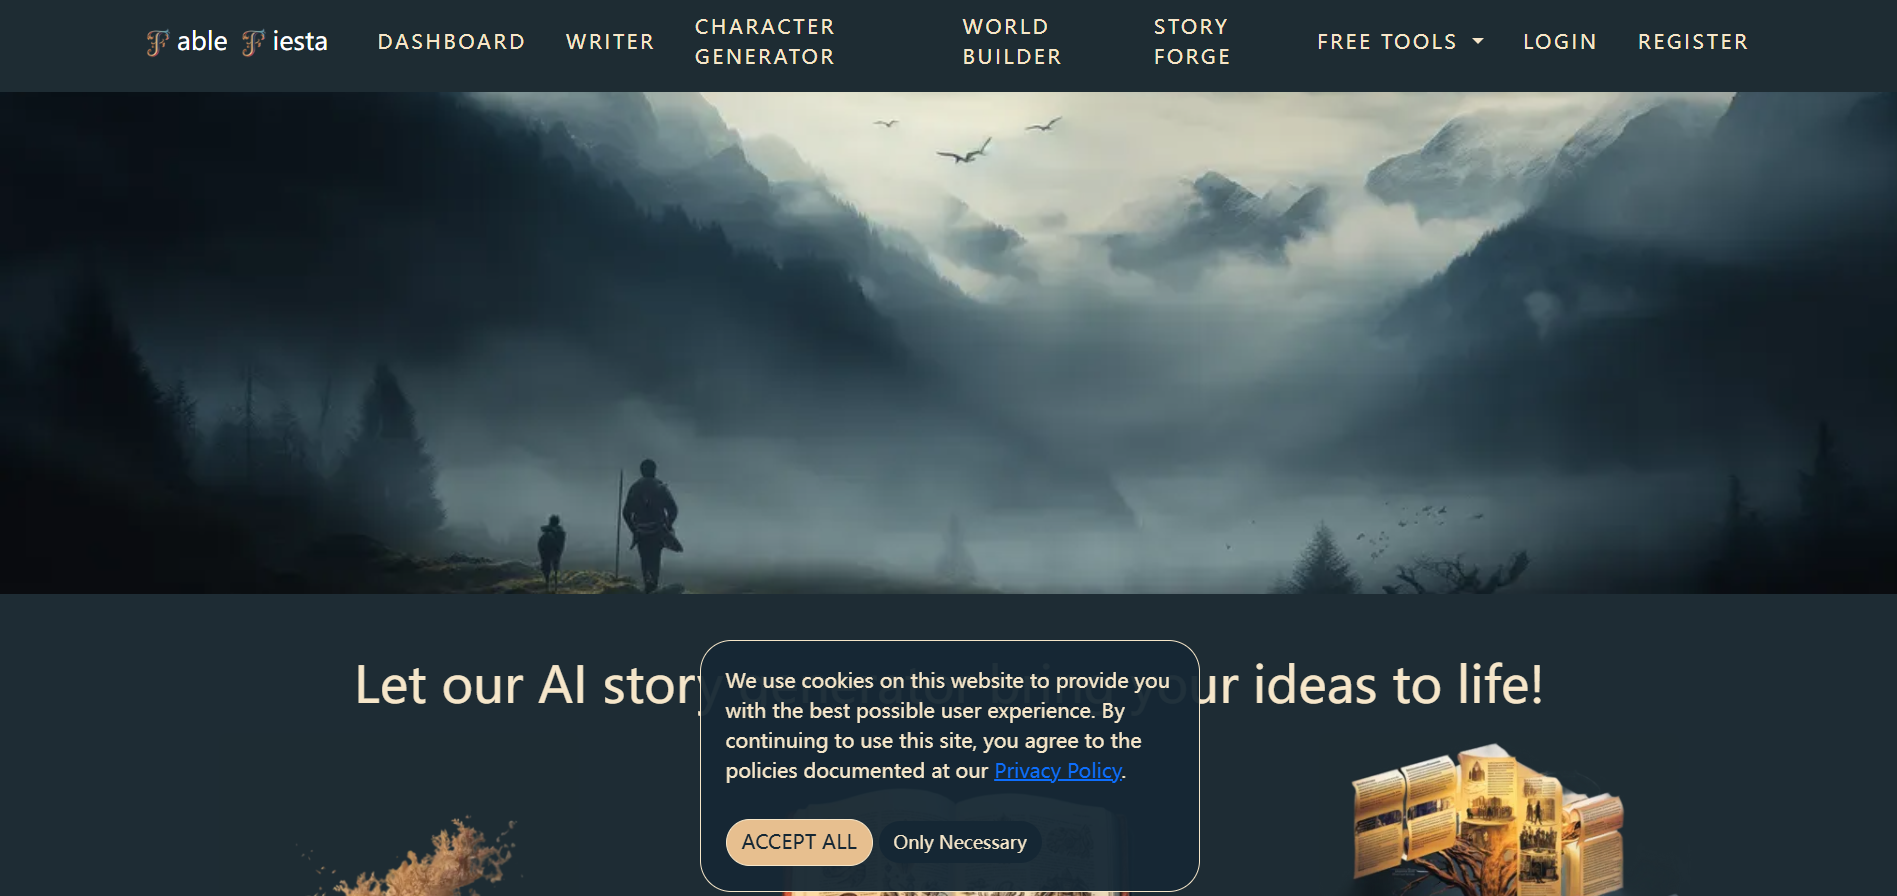1897x896 pixels.
Task: Open the Dashboard page
Action: tap(451, 42)
